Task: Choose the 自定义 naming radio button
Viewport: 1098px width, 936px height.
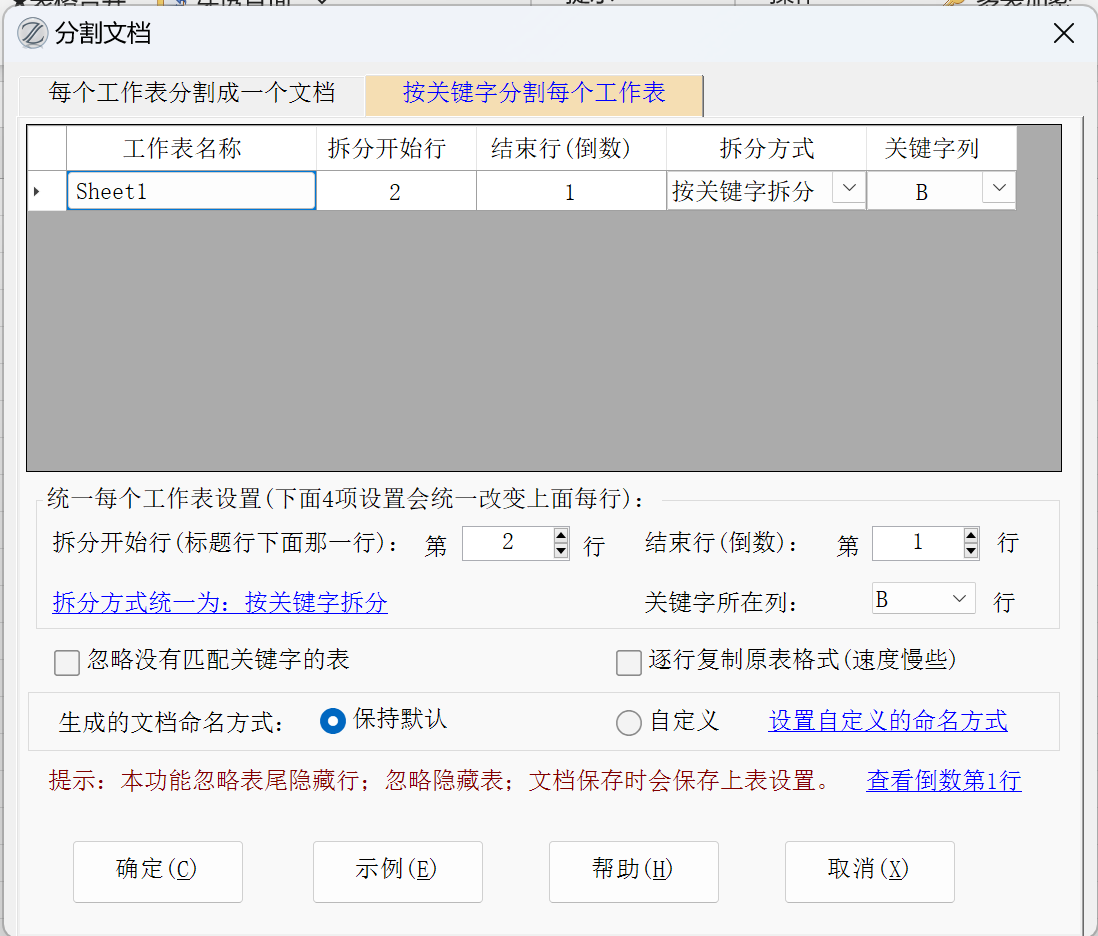Action: click(x=629, y=722)
